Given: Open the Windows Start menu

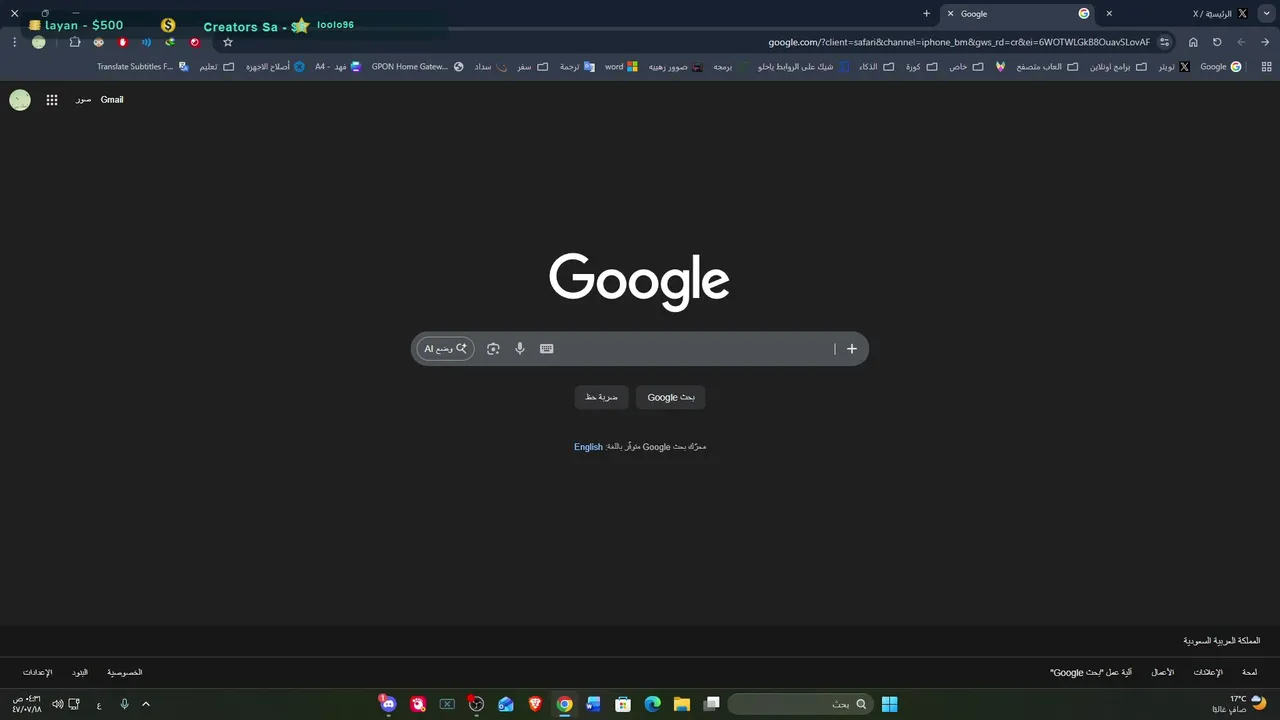Looking at the screenshot, I should 889,704.
